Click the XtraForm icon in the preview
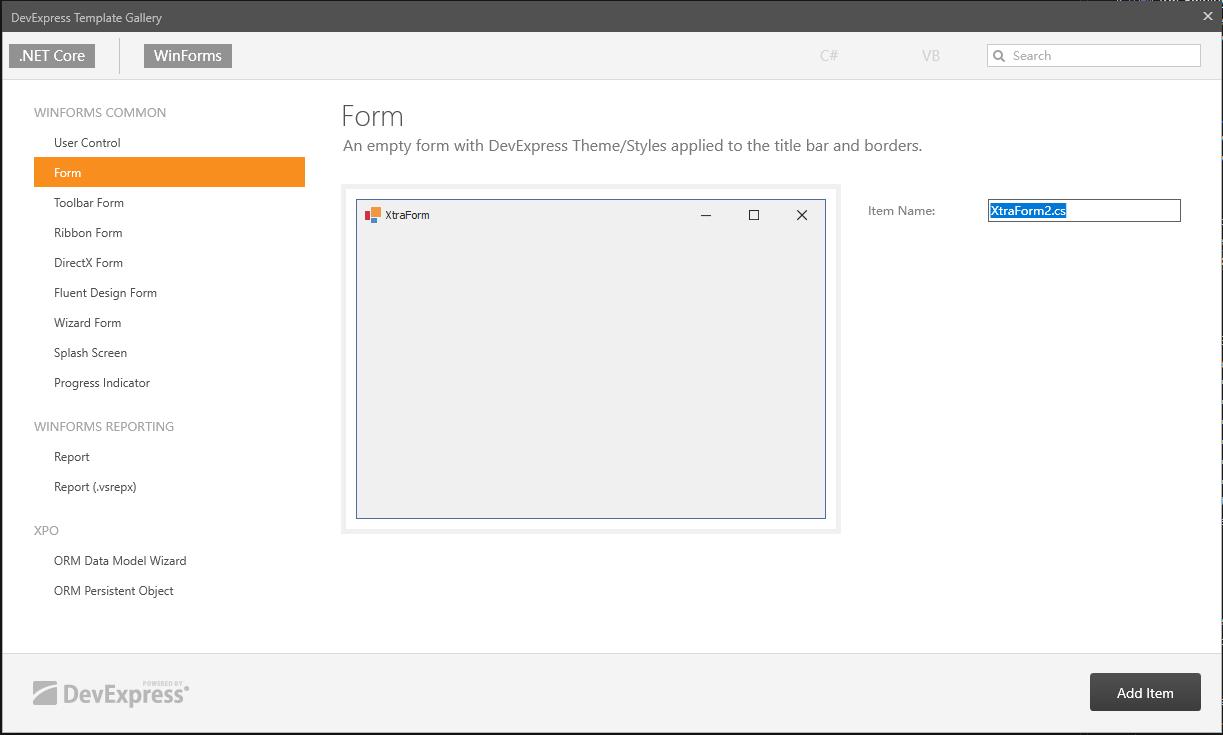The width and height of the screenshot is (1223, 735). 375,215
